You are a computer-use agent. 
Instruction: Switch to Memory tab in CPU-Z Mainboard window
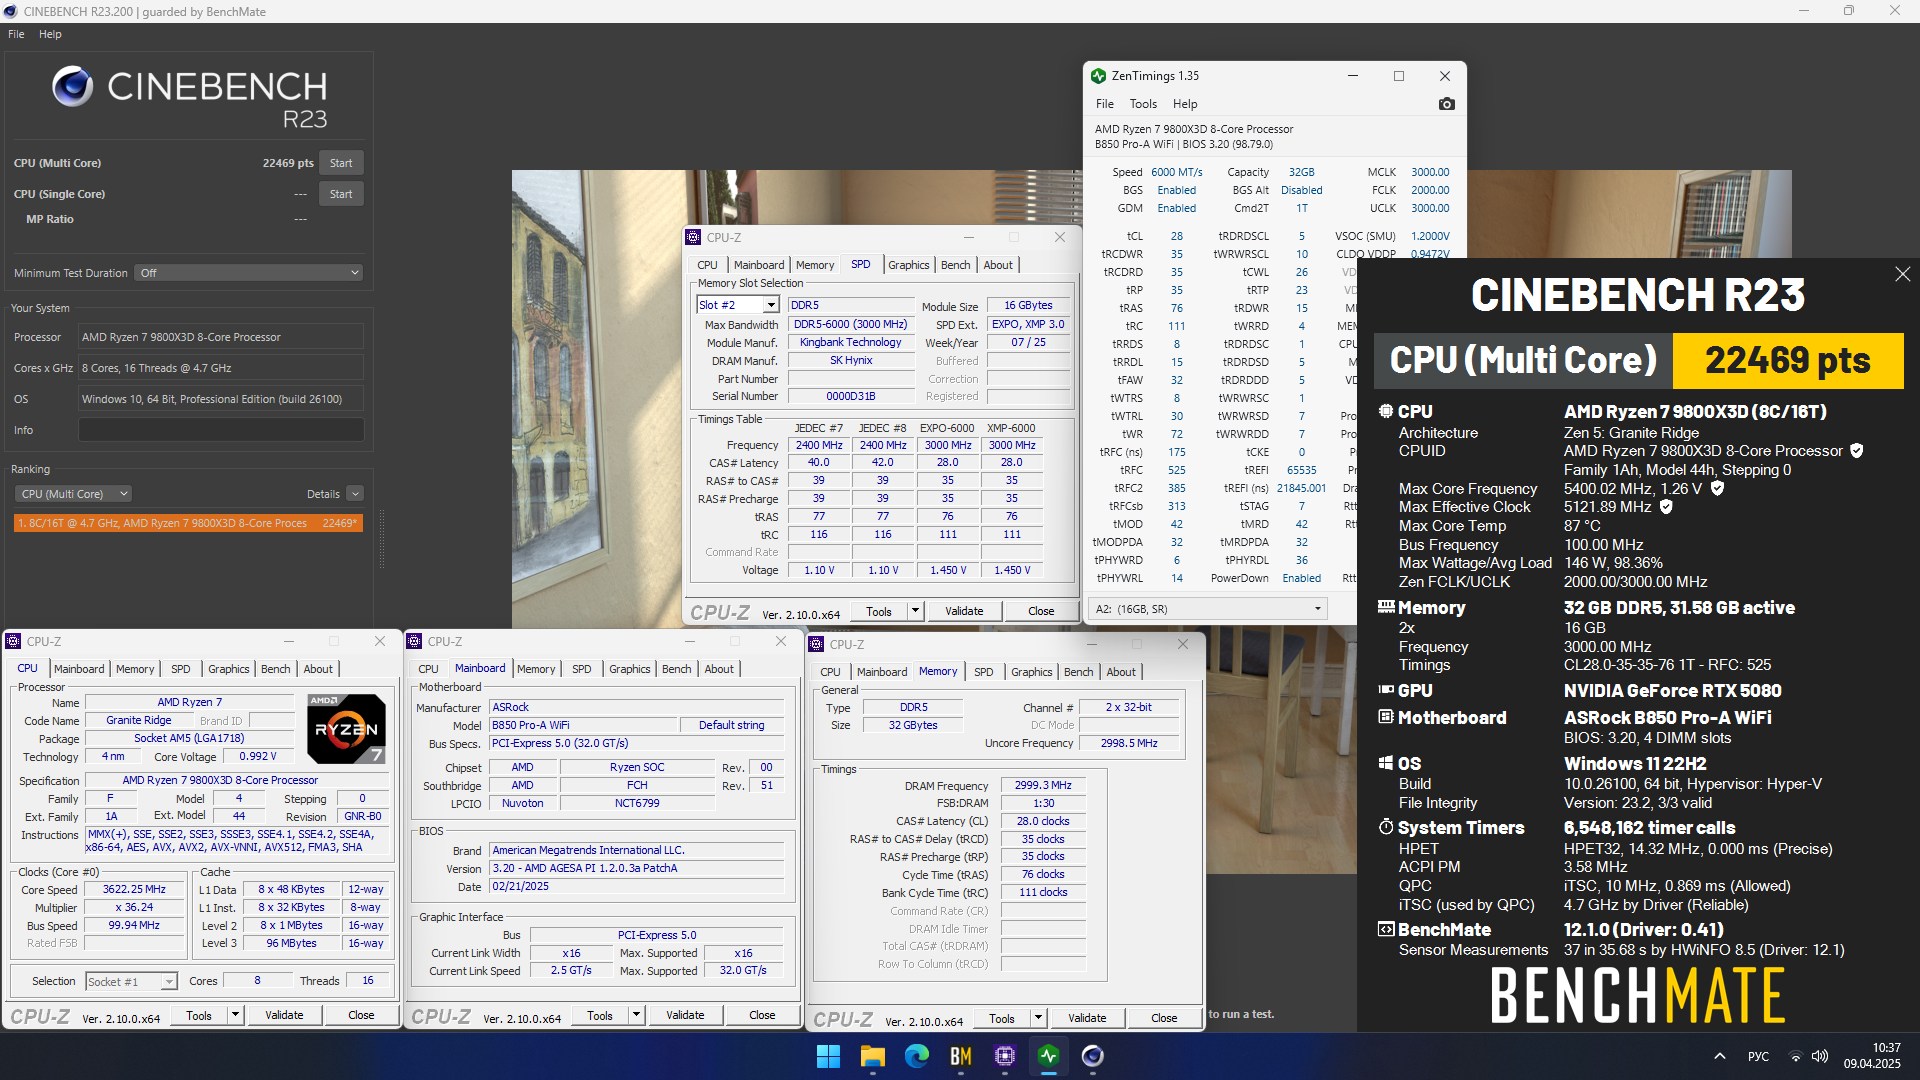536,669
